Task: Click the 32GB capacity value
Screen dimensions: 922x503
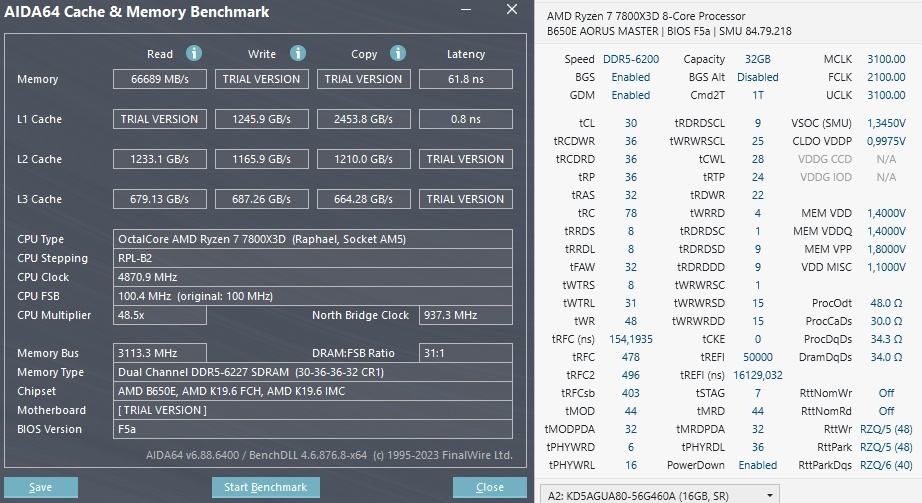Action: 757,59
